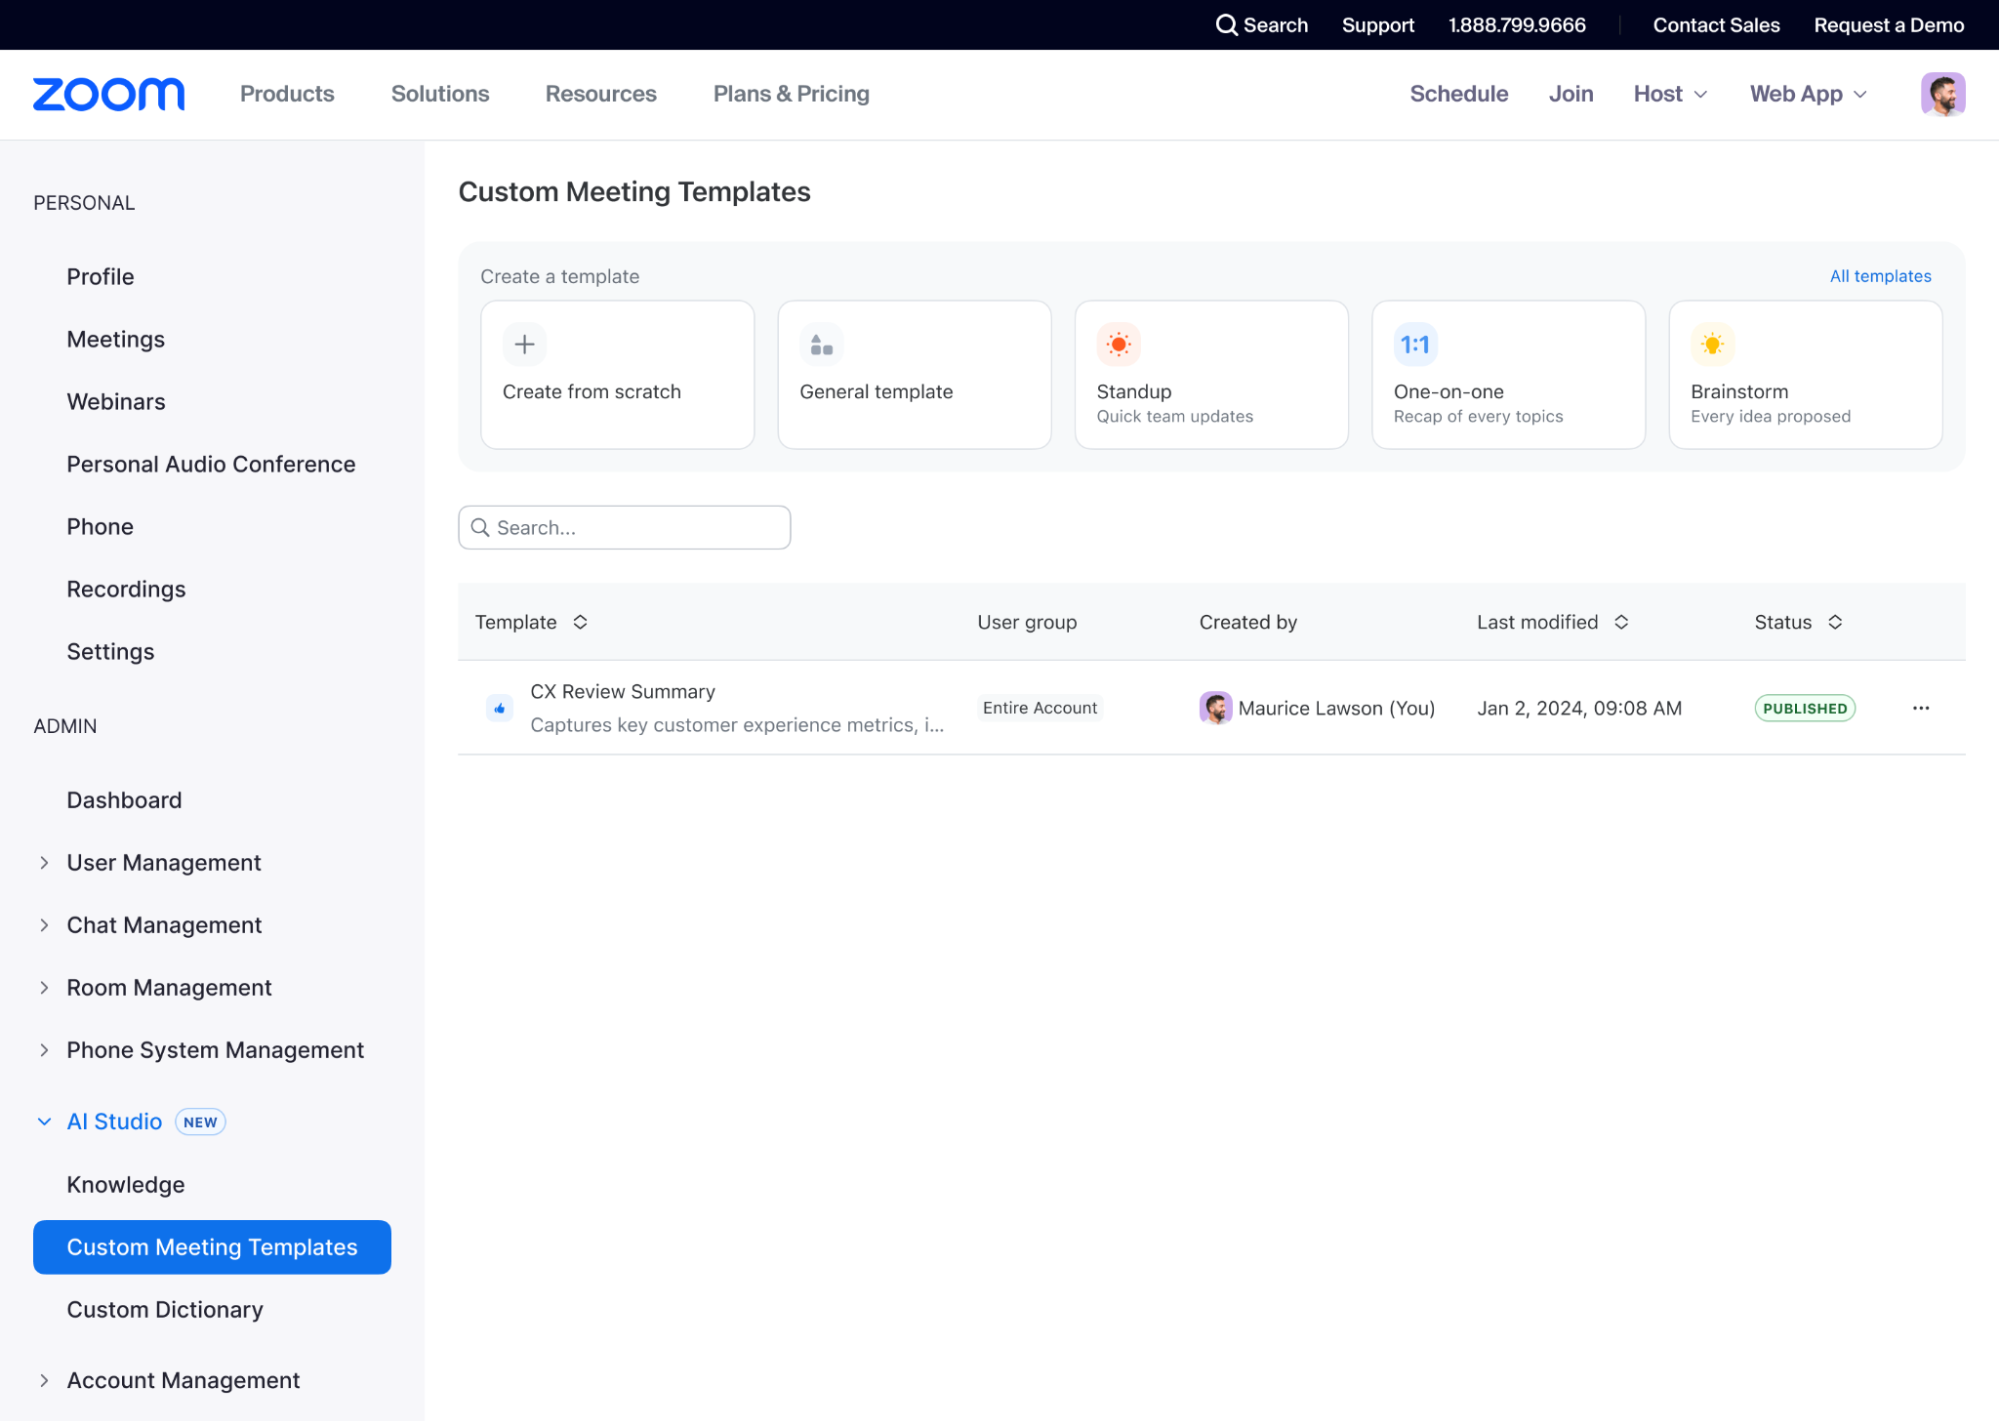Open the Solutions menu
Screen dimensions: 1999x1422
point(440,94)
